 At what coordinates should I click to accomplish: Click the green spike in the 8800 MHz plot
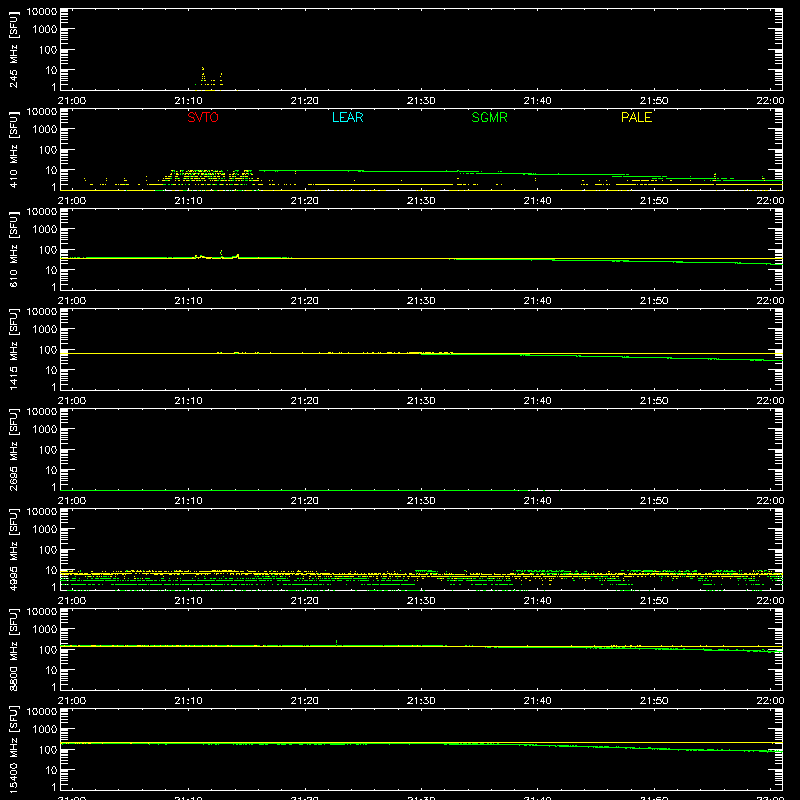click(336, 642)
